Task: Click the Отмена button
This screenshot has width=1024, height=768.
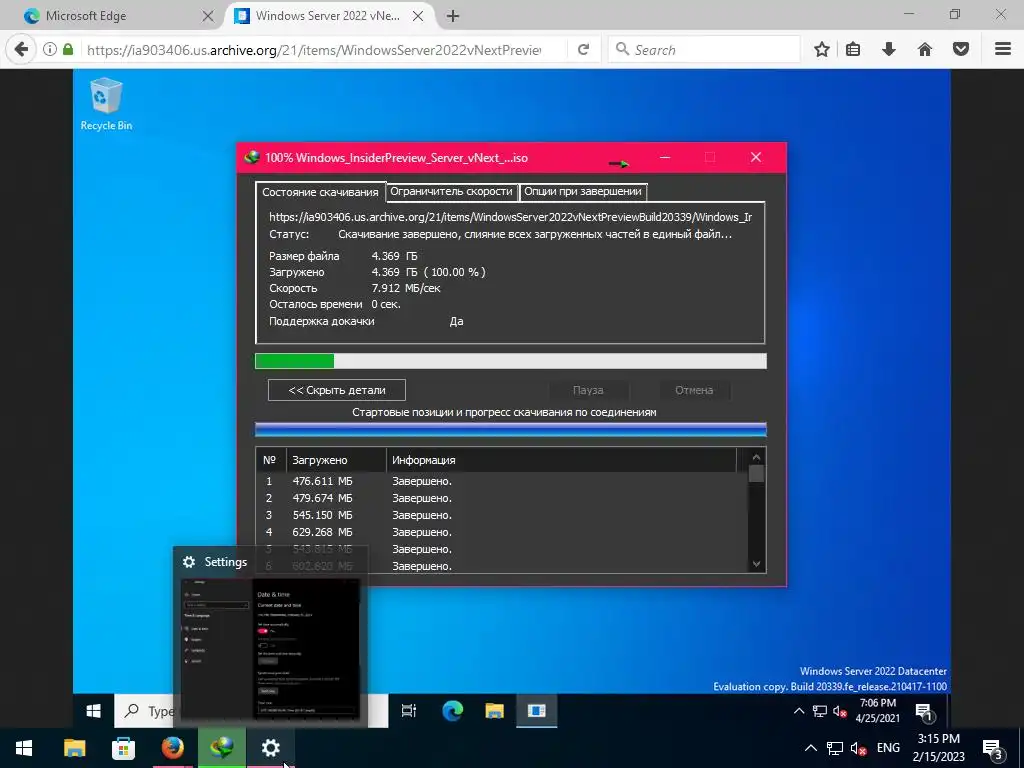Action: (694, 390)
